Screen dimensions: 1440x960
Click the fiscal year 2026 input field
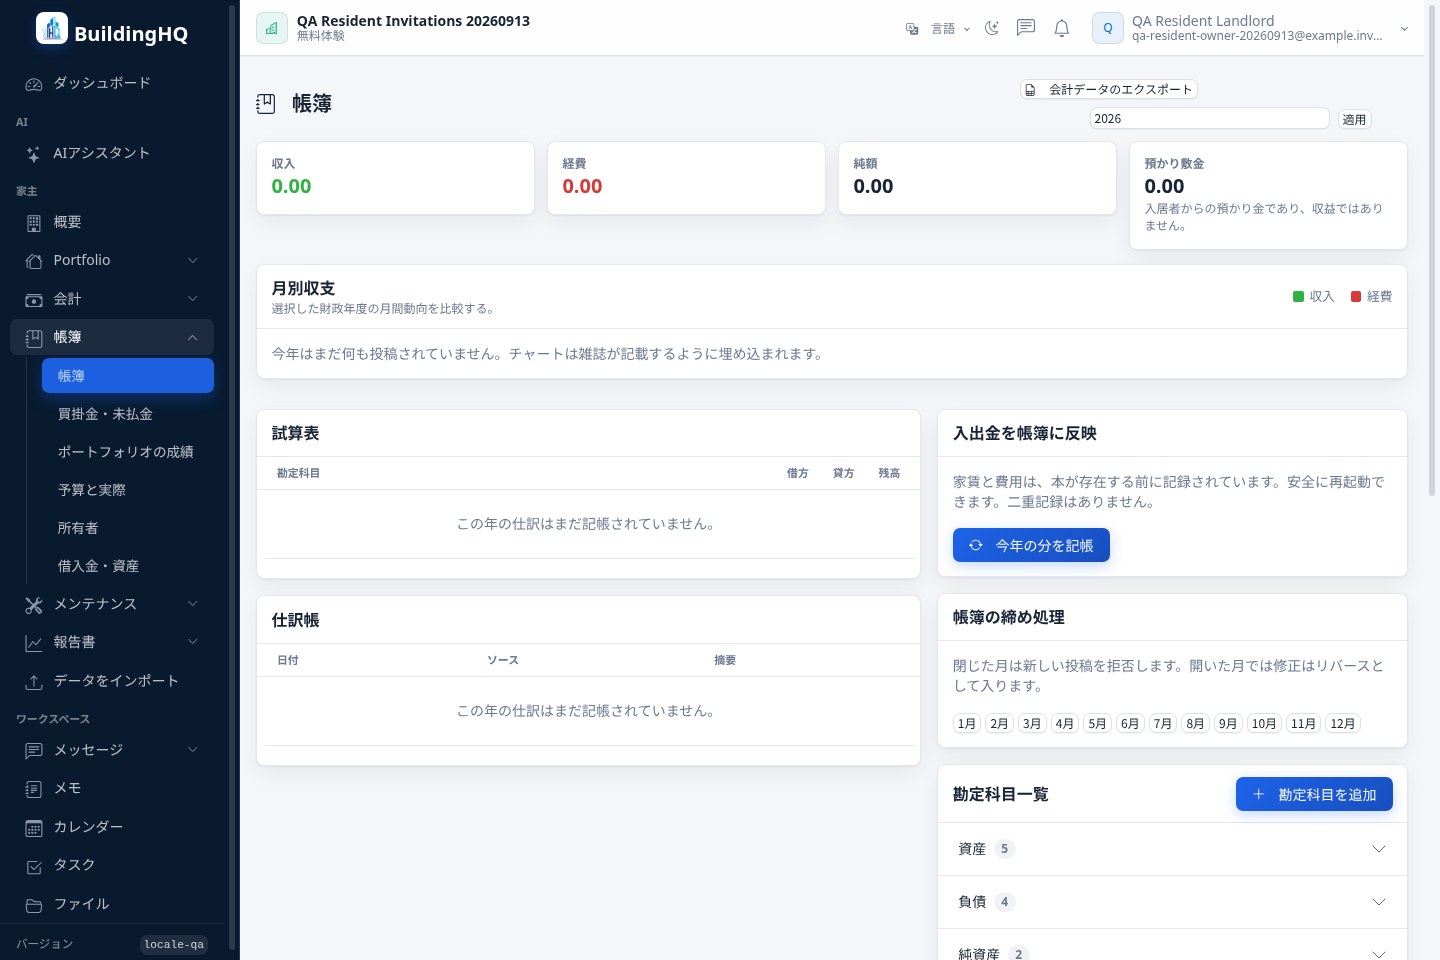click(x=1209, y=118)
